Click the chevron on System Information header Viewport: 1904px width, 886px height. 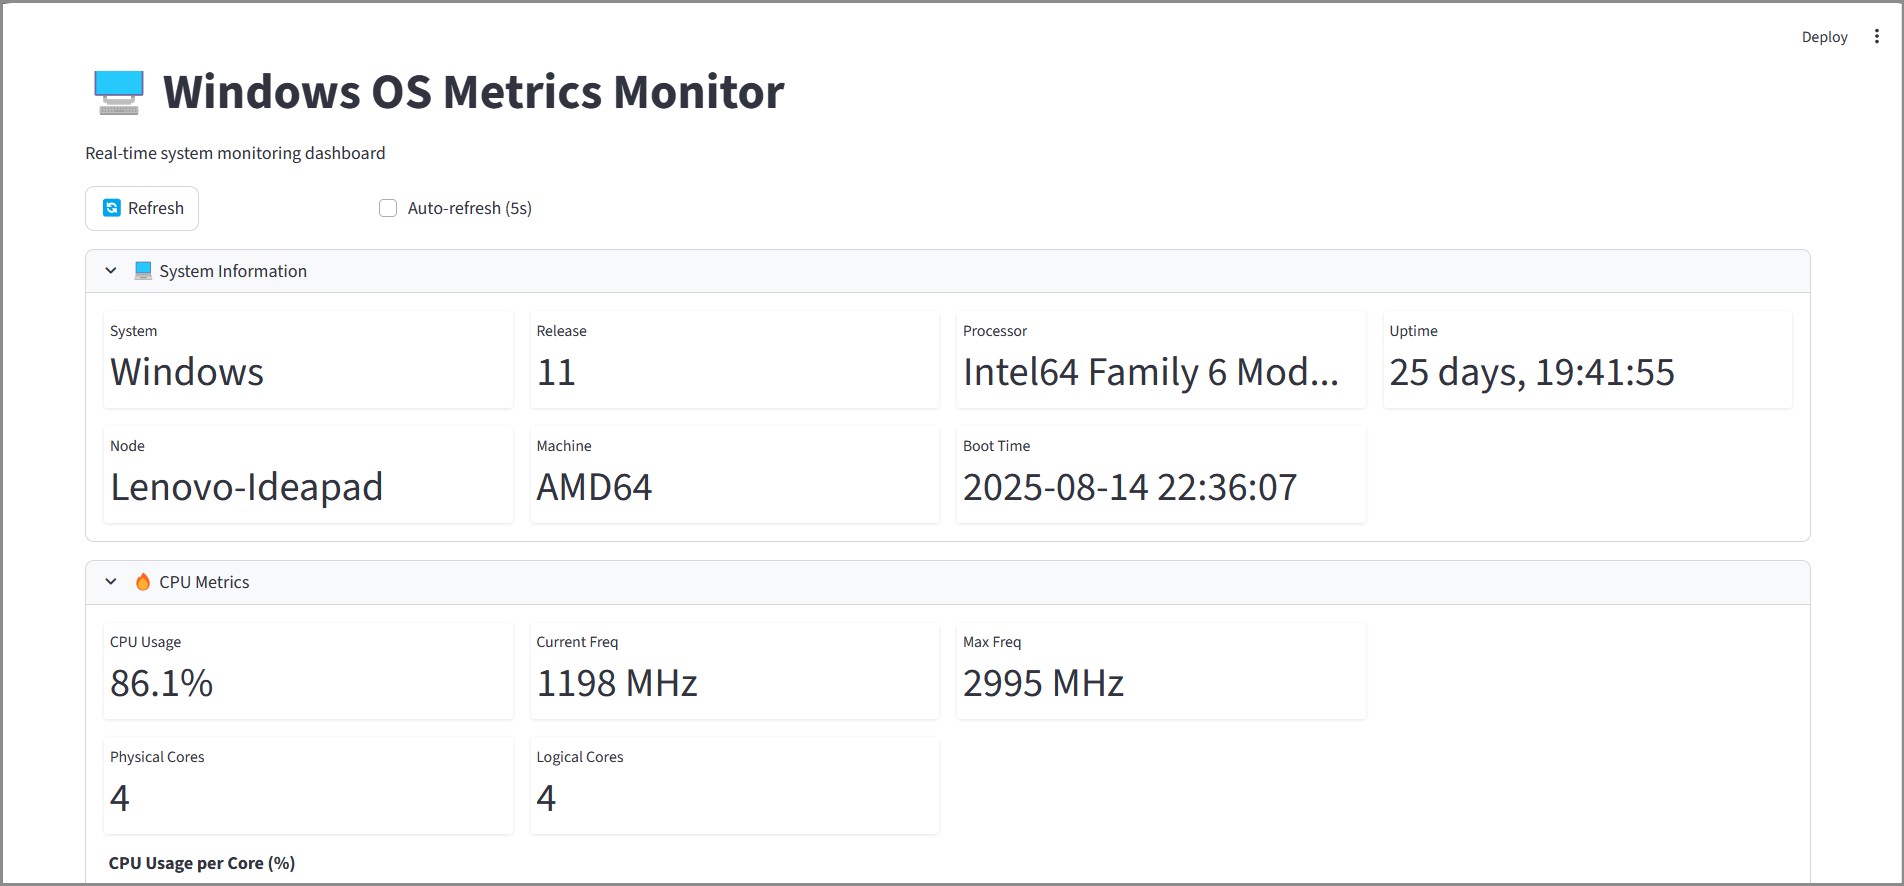click(x=111, y=270)
